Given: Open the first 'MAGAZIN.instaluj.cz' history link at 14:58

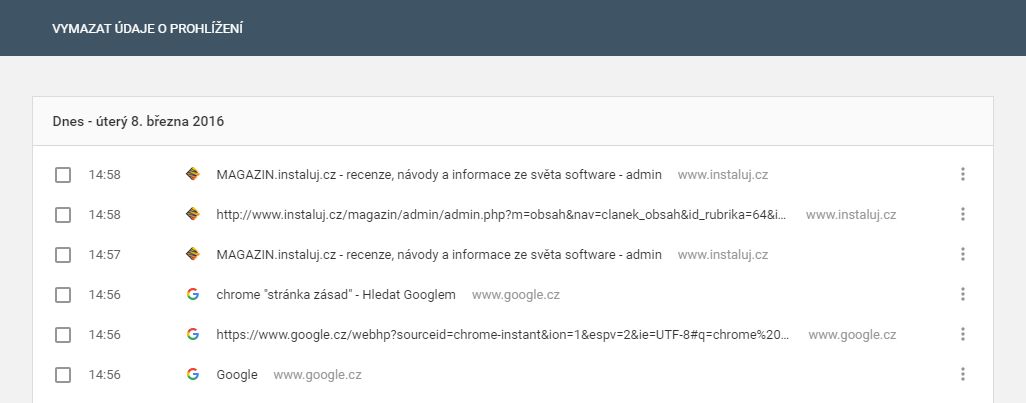Looking at the screenshot, I should pyautogui.click(x=439, y=174).
